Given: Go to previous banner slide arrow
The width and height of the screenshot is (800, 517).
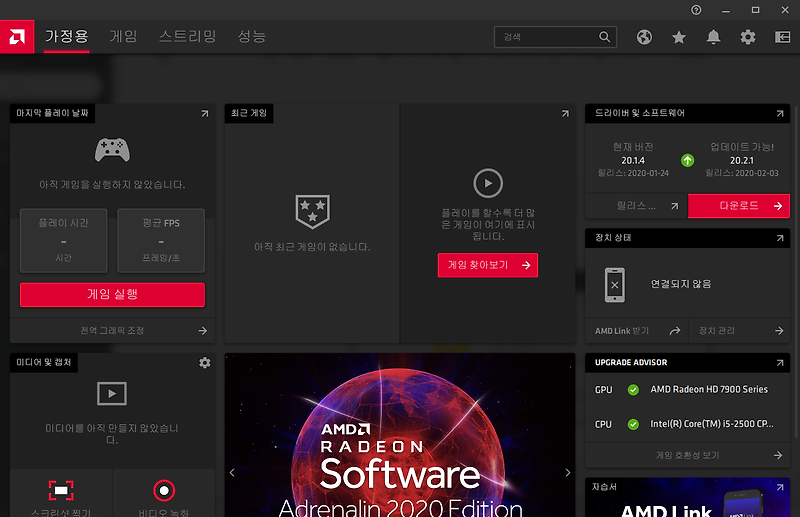Looking at the screenshot, I should (x=232, y=473).
